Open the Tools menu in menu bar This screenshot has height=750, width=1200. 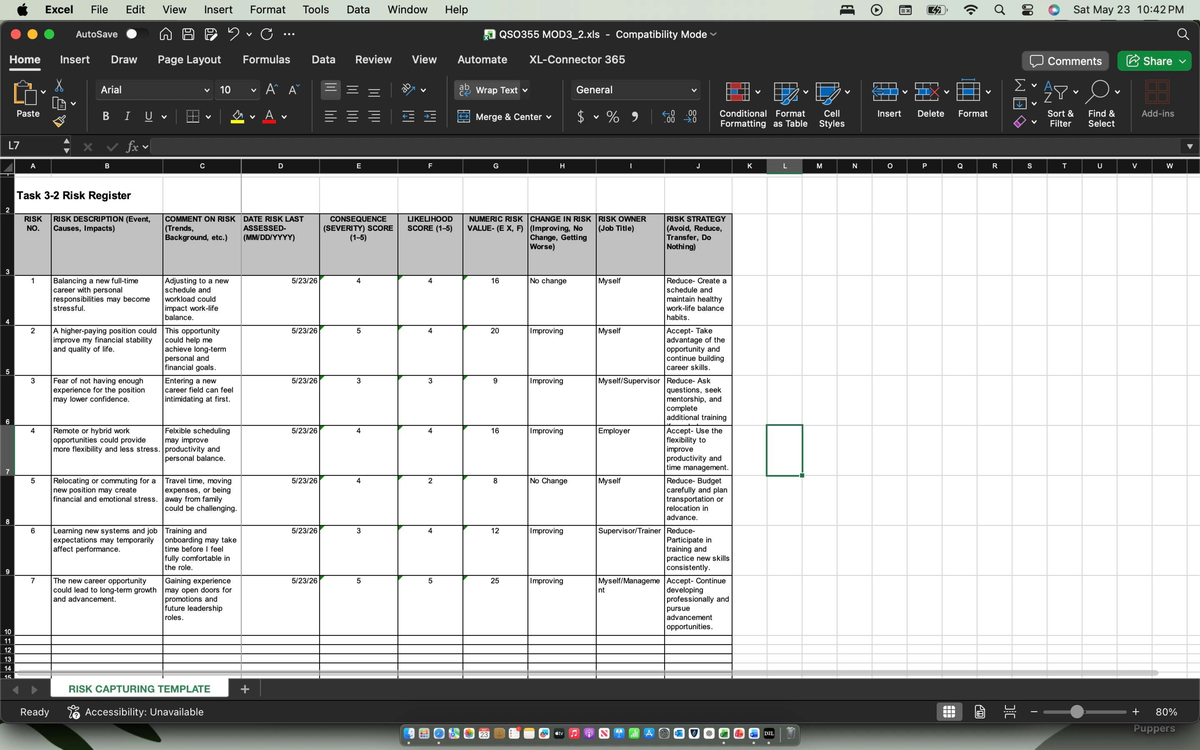click(x=316, y=9)
